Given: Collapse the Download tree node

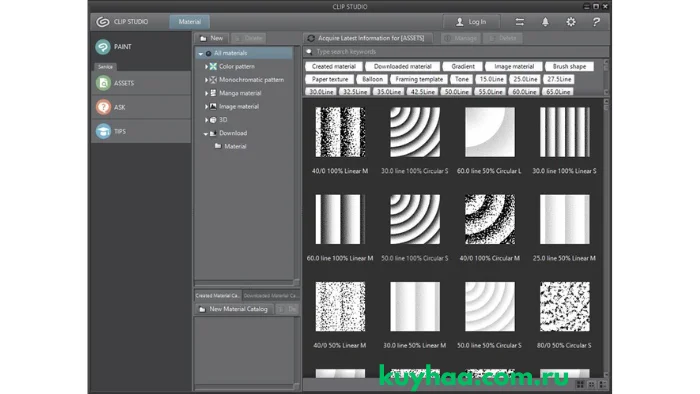Looking at the screenshot, I should pos(206,133).
